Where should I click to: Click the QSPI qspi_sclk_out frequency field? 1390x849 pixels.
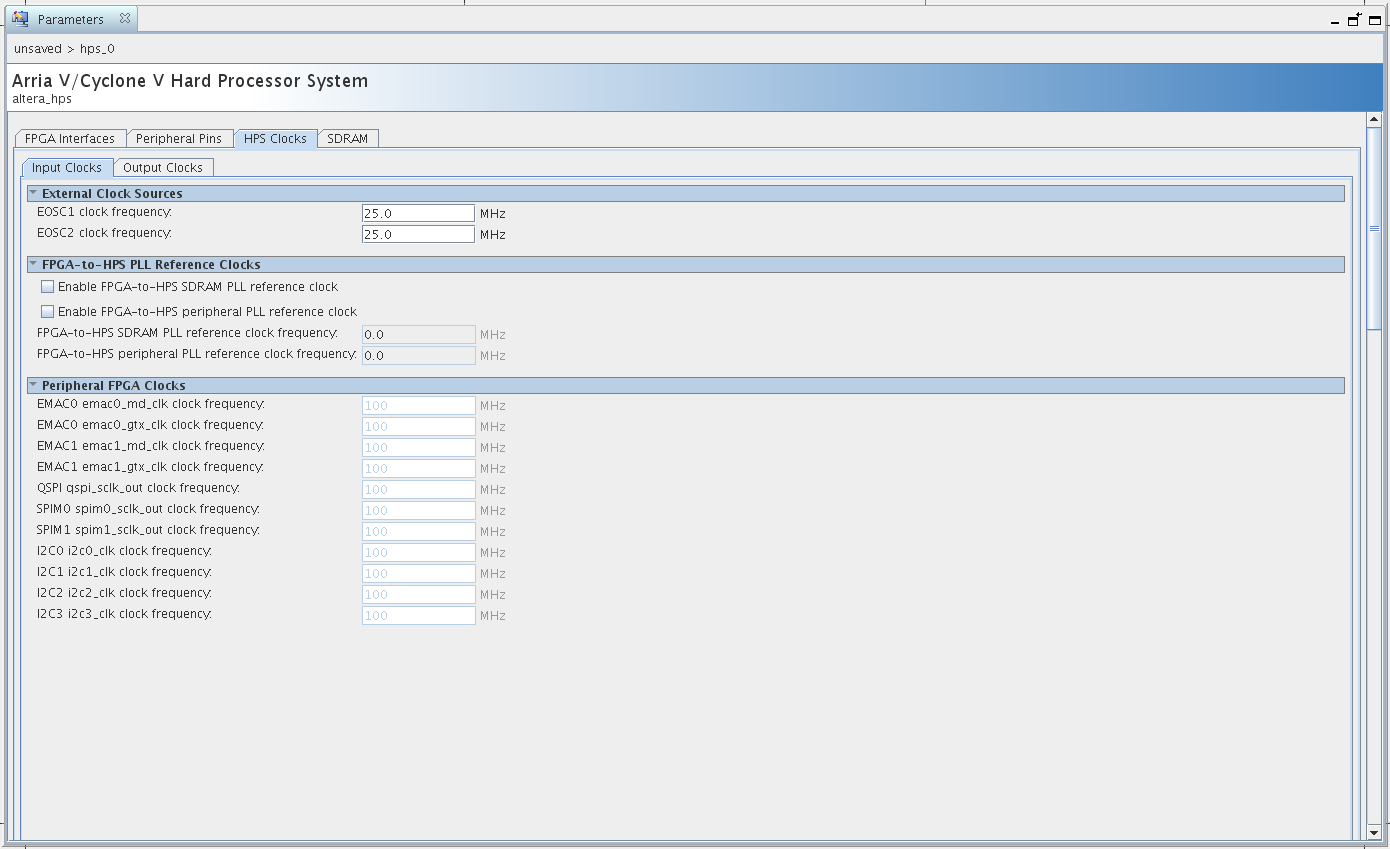point(418,489)
